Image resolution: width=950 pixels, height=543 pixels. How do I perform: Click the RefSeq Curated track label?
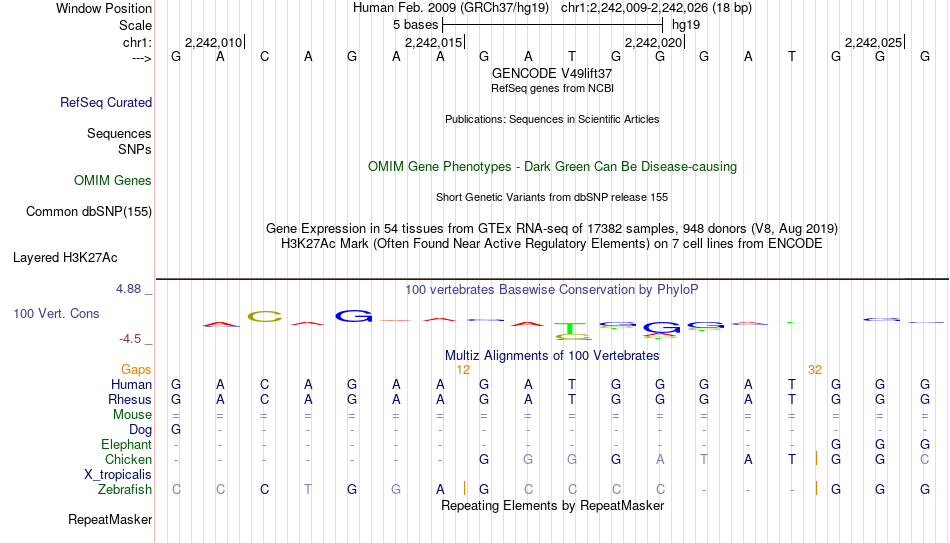[x=106, y=102]
